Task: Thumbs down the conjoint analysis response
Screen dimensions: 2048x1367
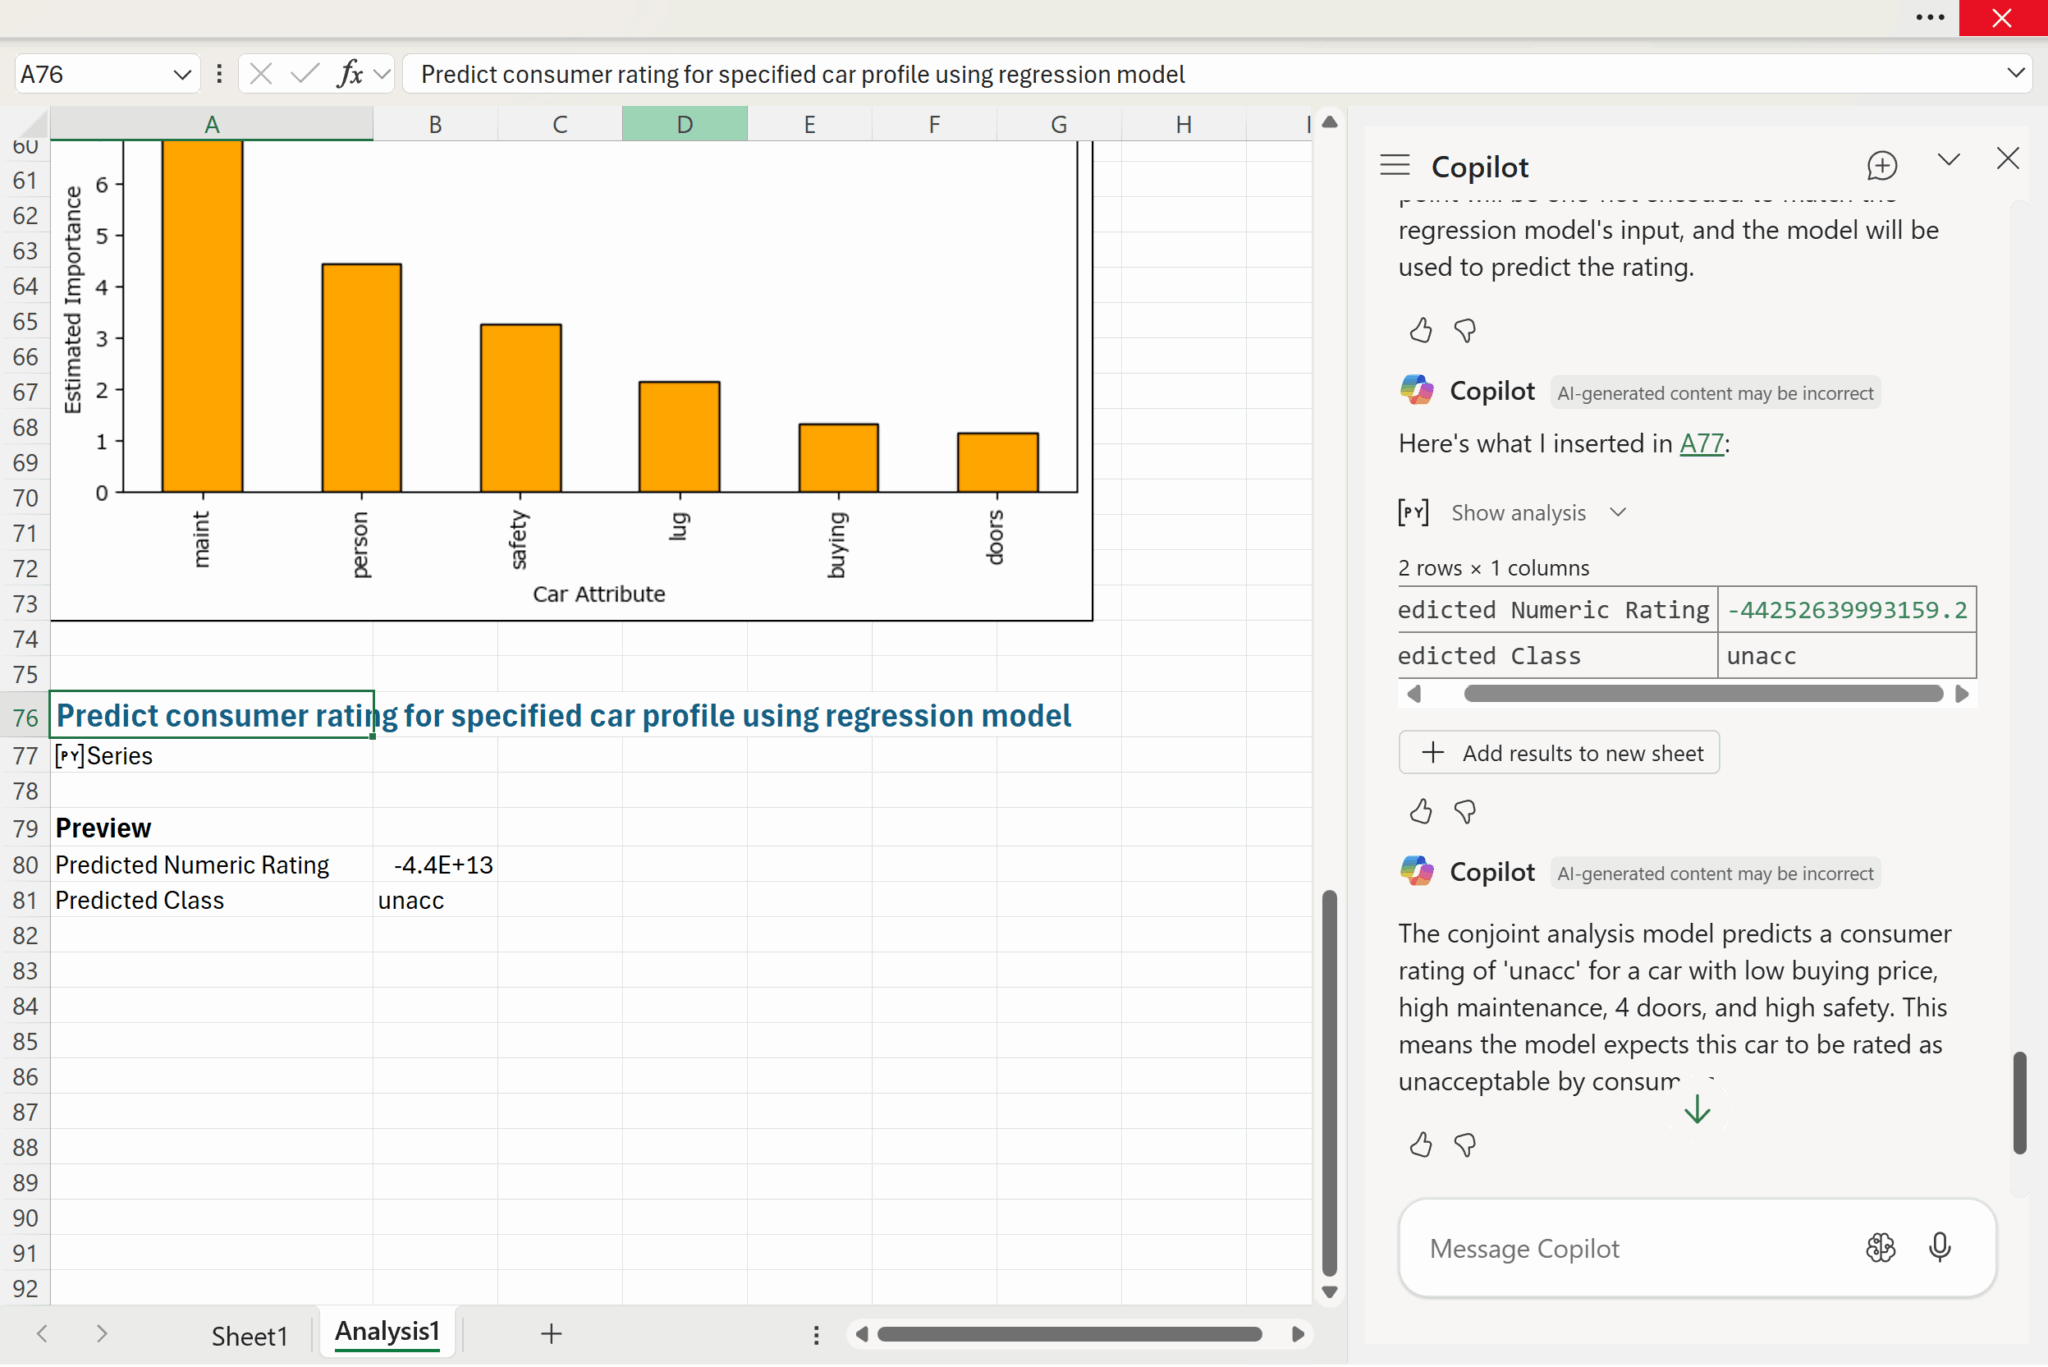Action: click(x=1465, y=1145)
